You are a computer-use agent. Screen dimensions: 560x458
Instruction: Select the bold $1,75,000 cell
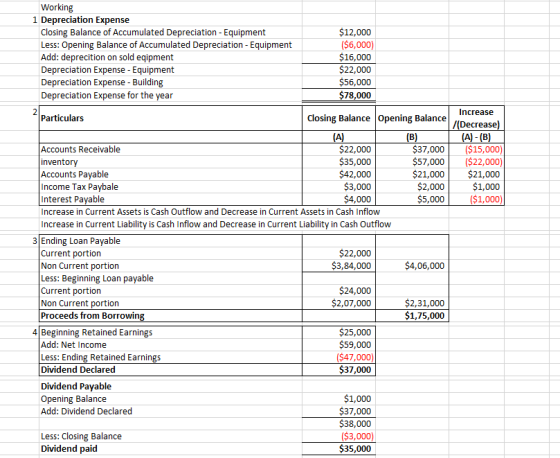point(425,316)
